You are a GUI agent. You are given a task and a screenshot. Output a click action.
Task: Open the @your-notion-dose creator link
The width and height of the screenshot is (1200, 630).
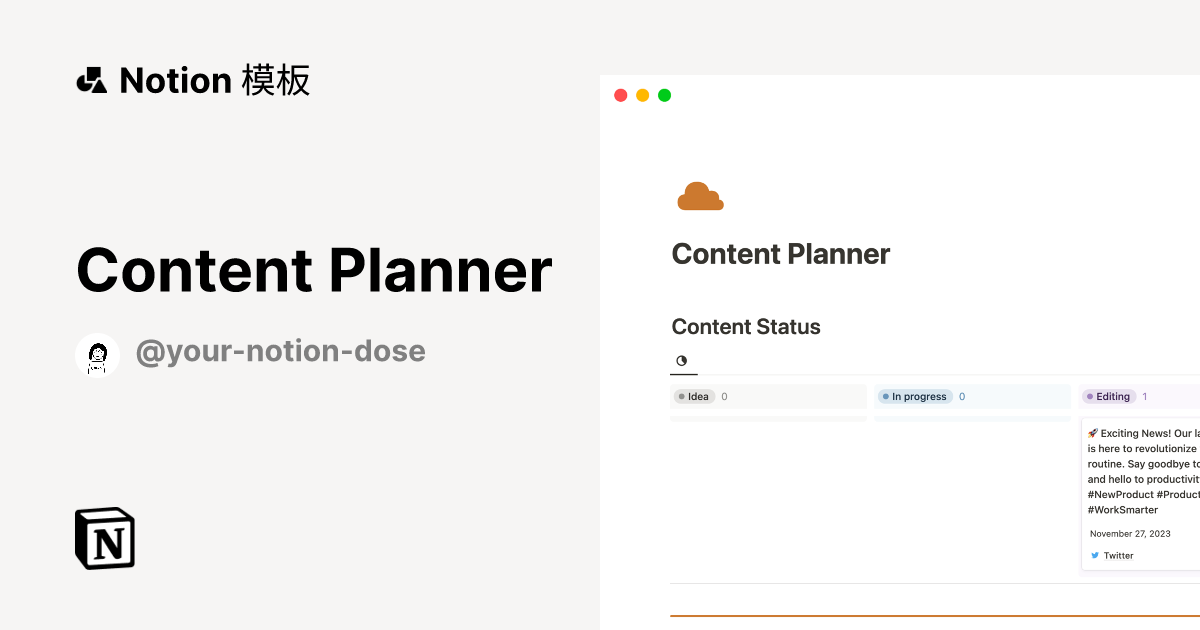(280, 352)
